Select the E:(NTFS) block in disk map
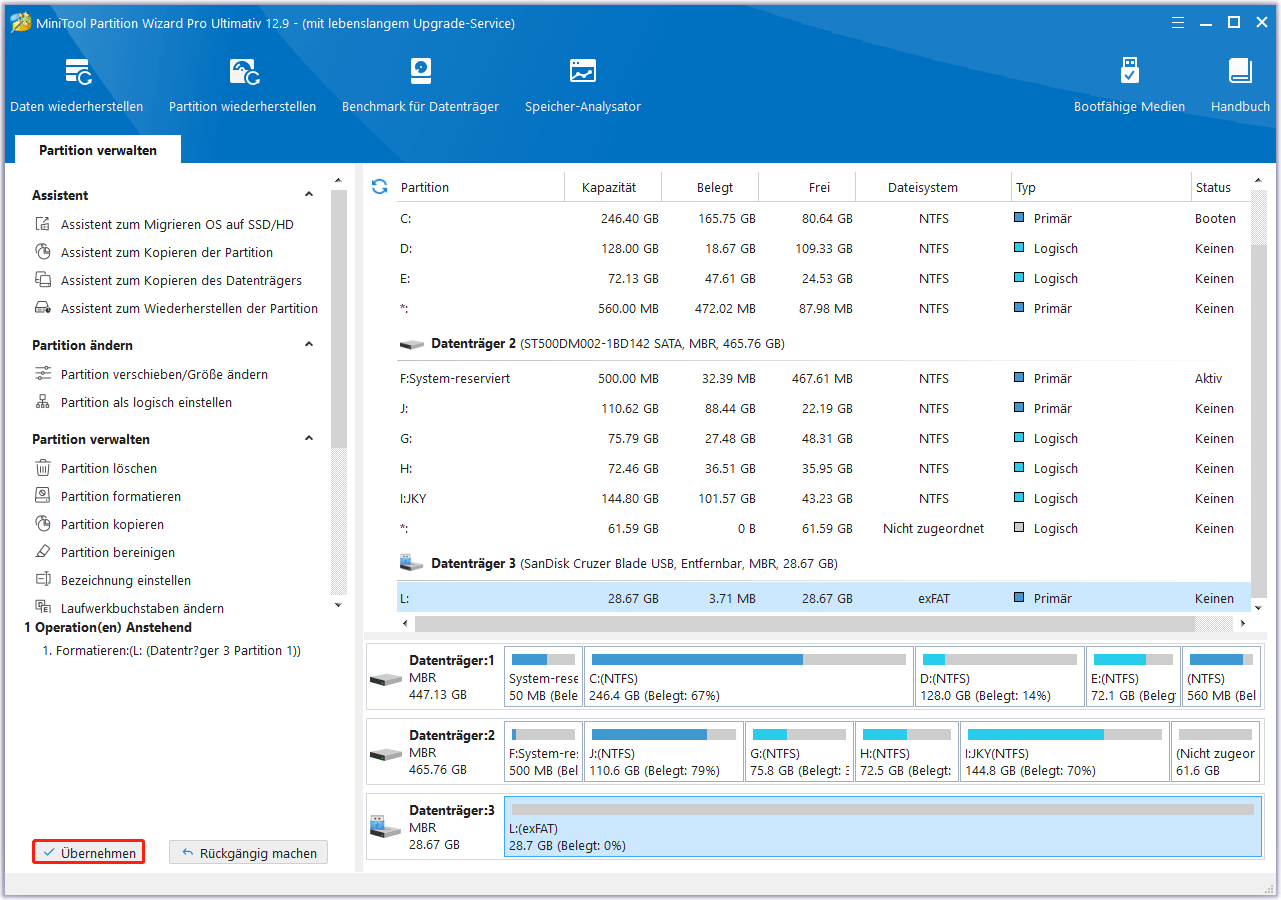The image size is (1281, 900). 1133,678
